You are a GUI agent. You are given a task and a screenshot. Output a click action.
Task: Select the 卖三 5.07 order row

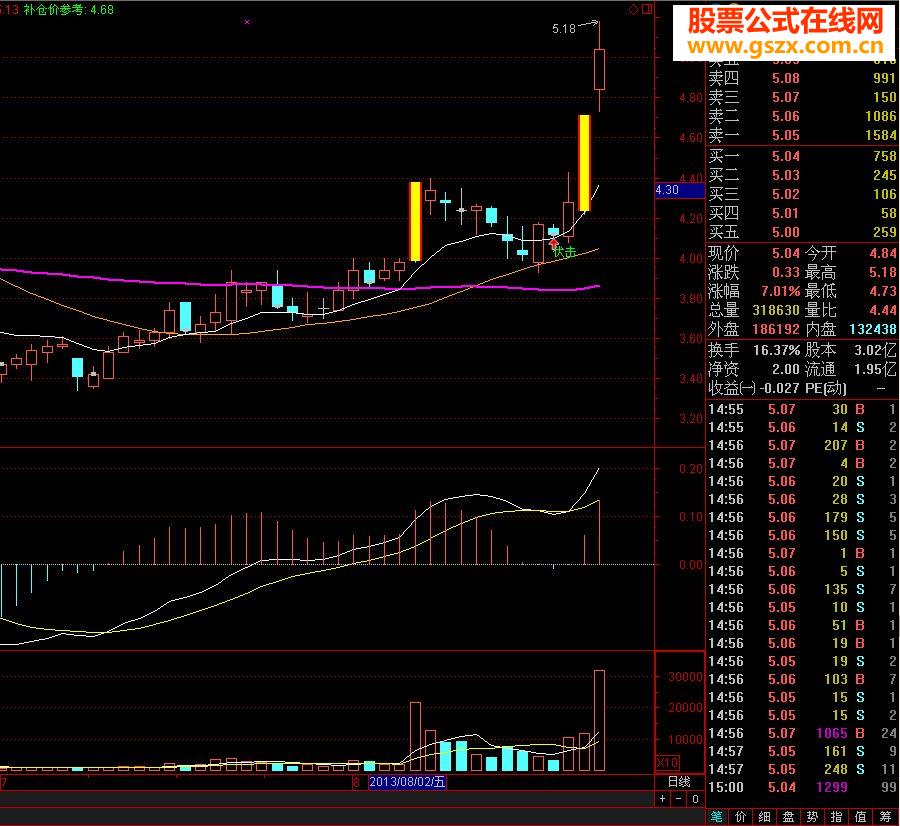(x=802, y=97)
